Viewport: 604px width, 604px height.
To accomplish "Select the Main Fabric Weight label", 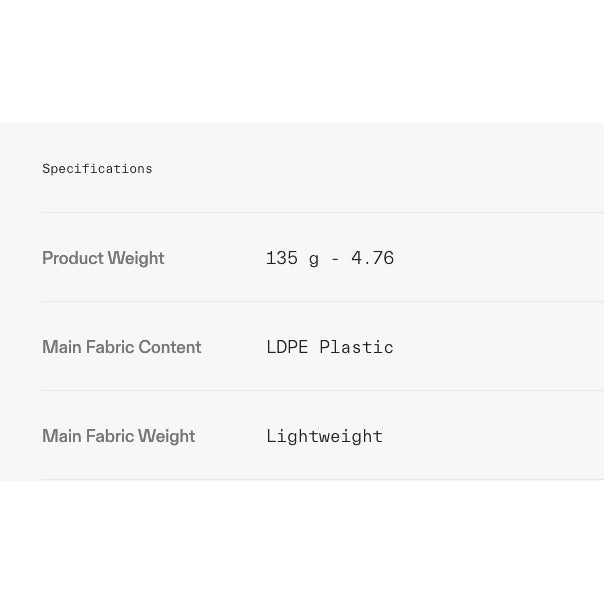I will point(119,436).
